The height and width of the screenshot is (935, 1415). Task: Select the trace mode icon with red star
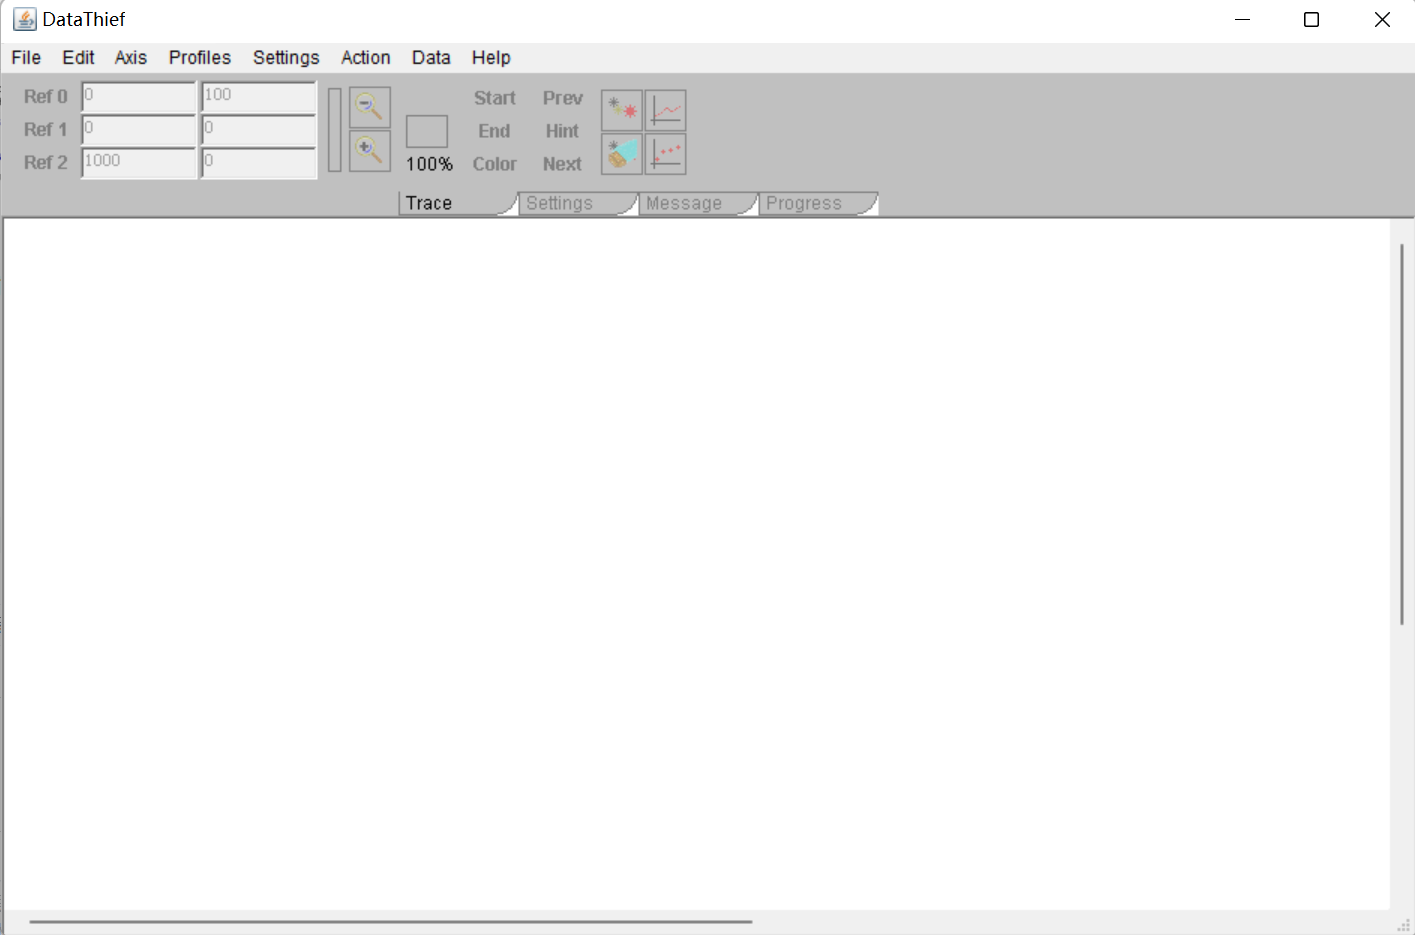click(622, 110)
